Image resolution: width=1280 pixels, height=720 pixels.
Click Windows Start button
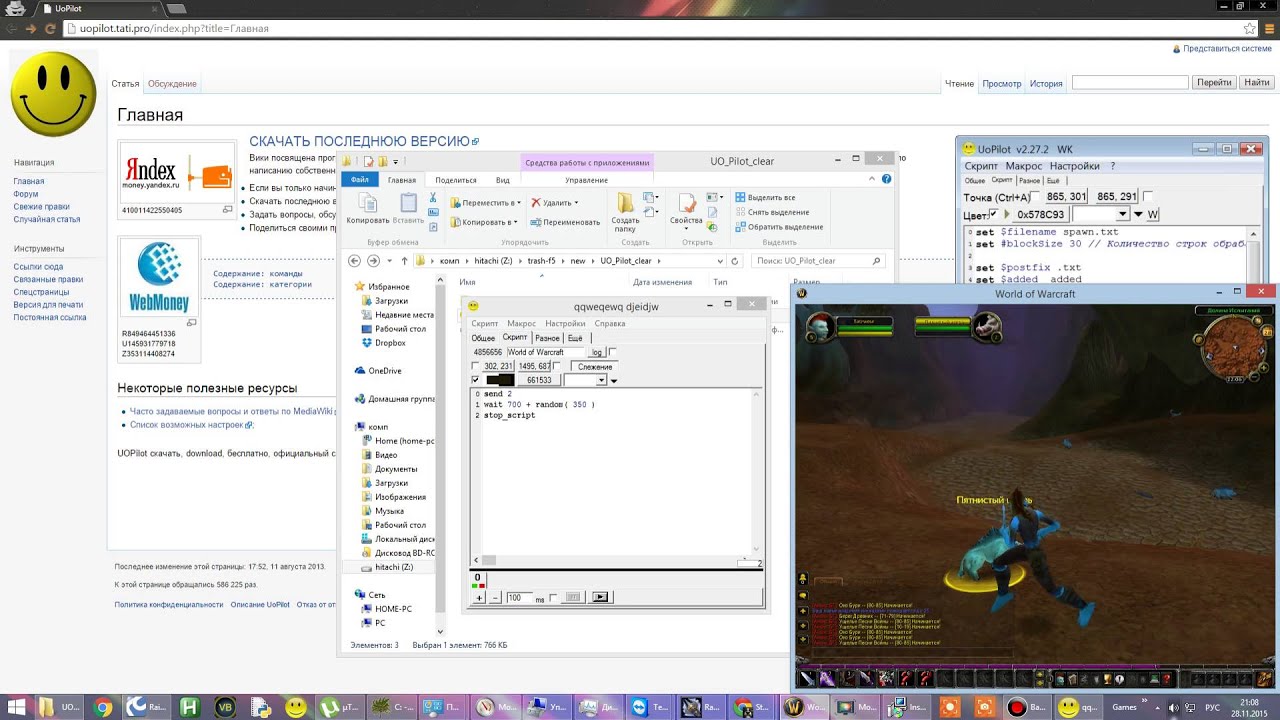(15, 707)
